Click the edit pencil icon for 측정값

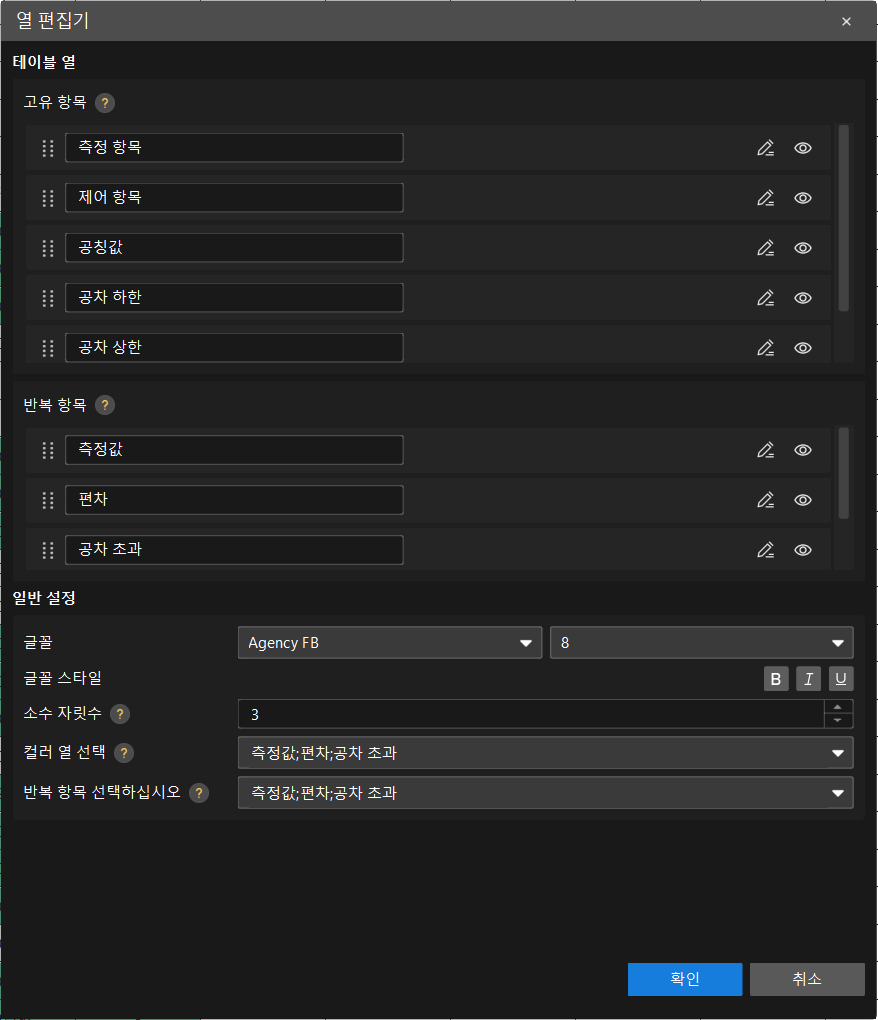[765, 450]
